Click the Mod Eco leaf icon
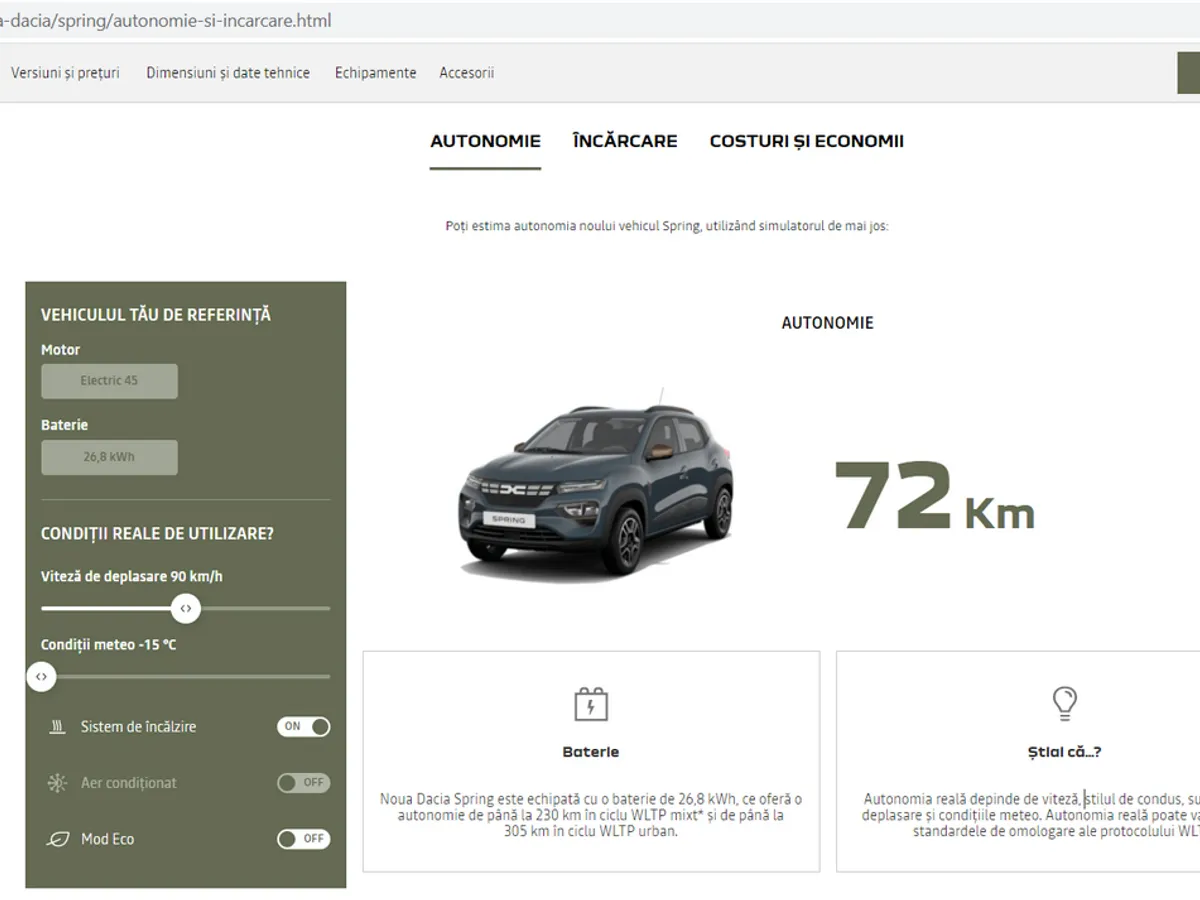The image size is (1200, 900). 57,839
